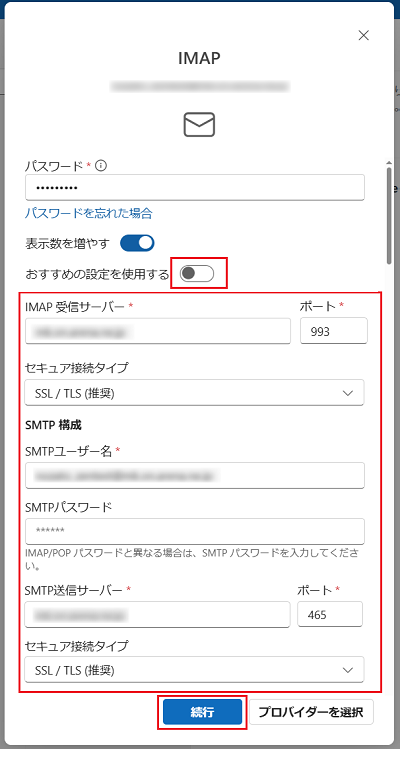Open the IMAP セキュア接続タイプ dropdown
Image resolution: width=400 pixels, height=764 pixels.
point(194,393)
